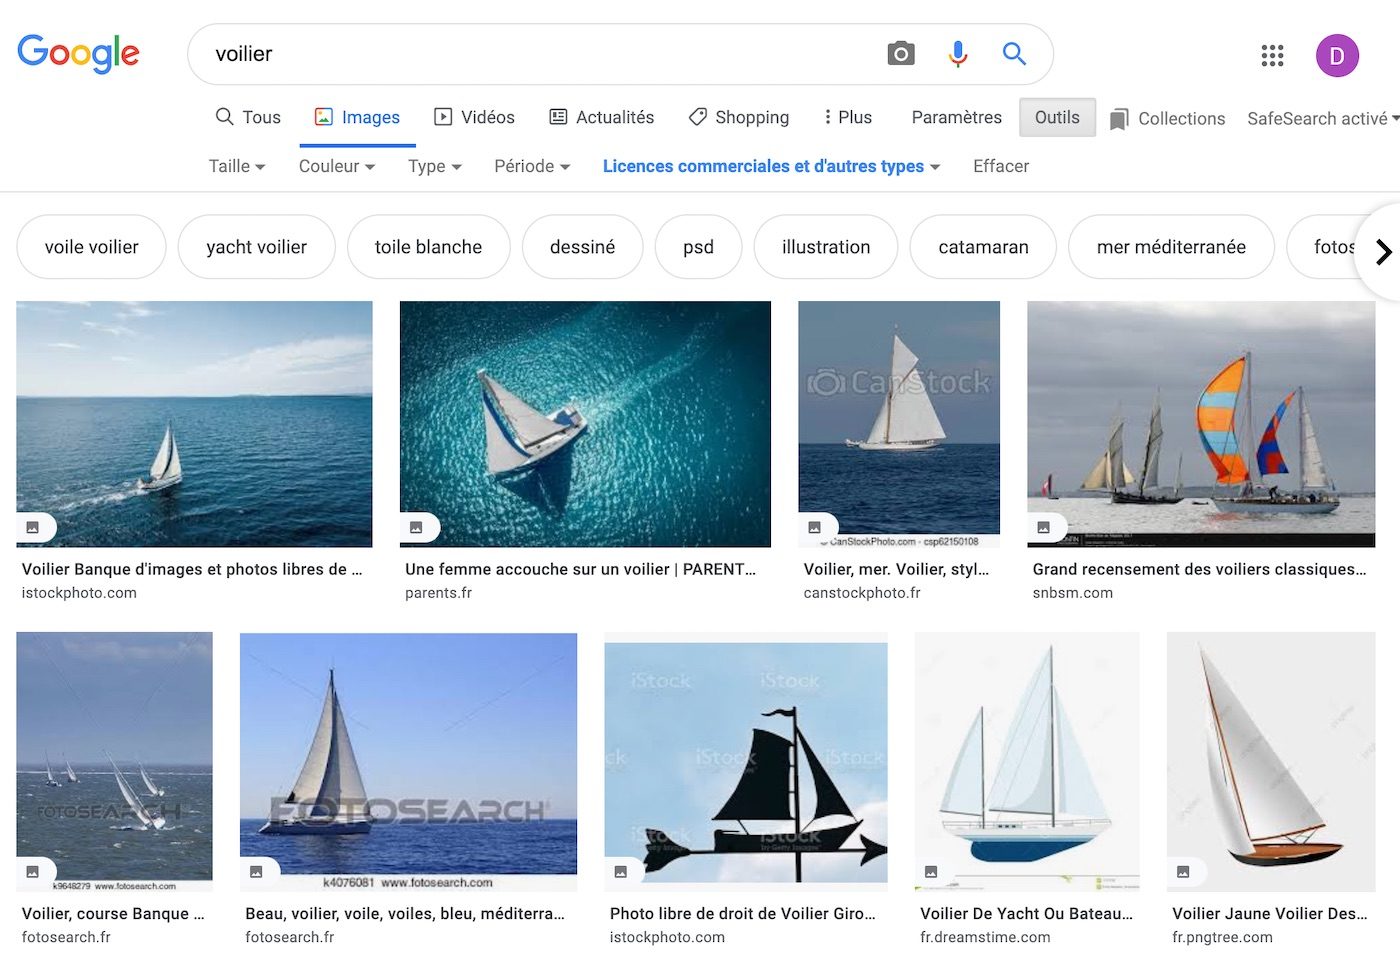Click the Images tab camera icon
The height and width of the screenshot is (964, 1400).
[323, 116]
